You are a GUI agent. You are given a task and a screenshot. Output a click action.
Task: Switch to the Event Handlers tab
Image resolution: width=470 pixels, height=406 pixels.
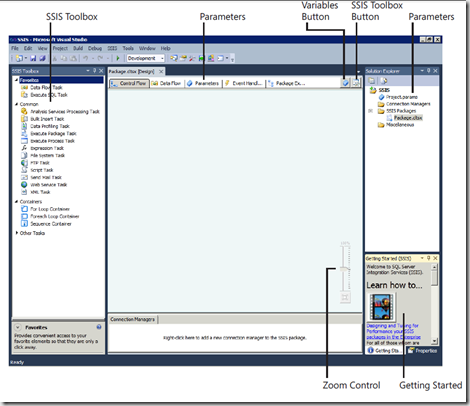coord(243,83)
